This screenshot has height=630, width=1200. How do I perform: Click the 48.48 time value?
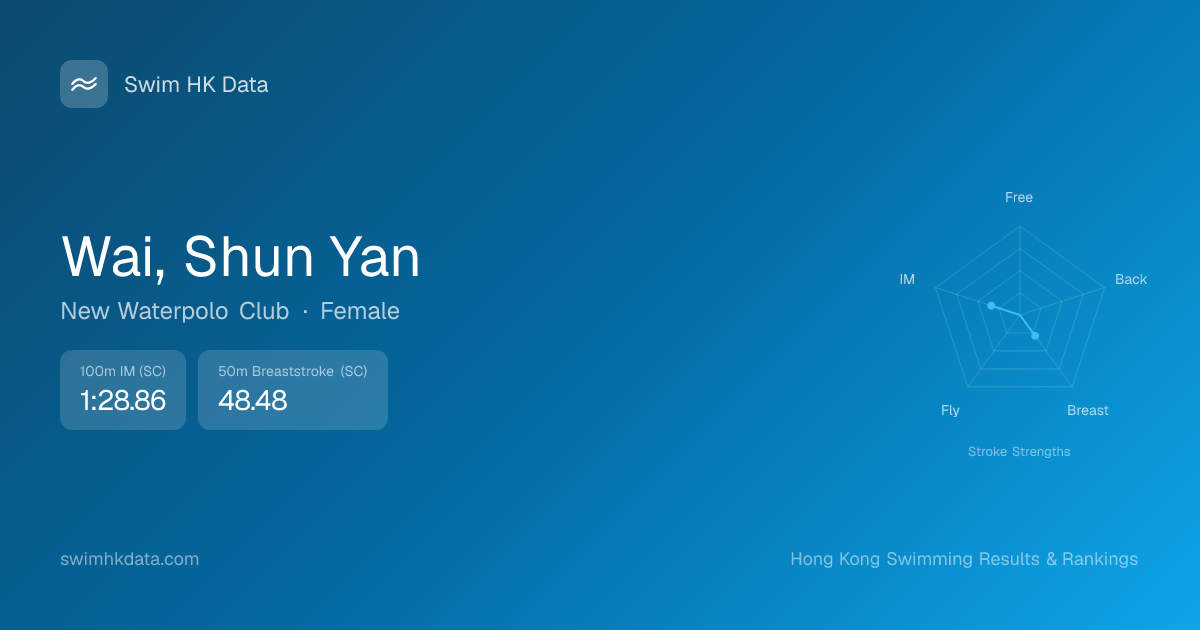coord(253,401)
